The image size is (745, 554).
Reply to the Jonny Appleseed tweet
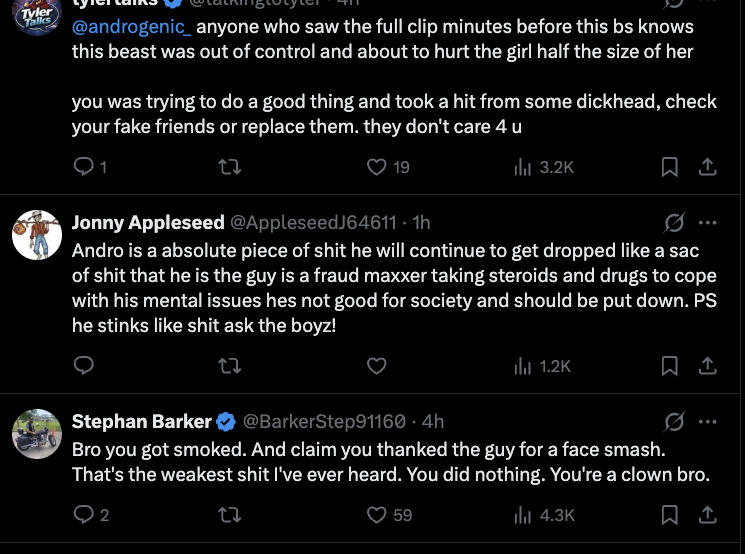point(85,366)
